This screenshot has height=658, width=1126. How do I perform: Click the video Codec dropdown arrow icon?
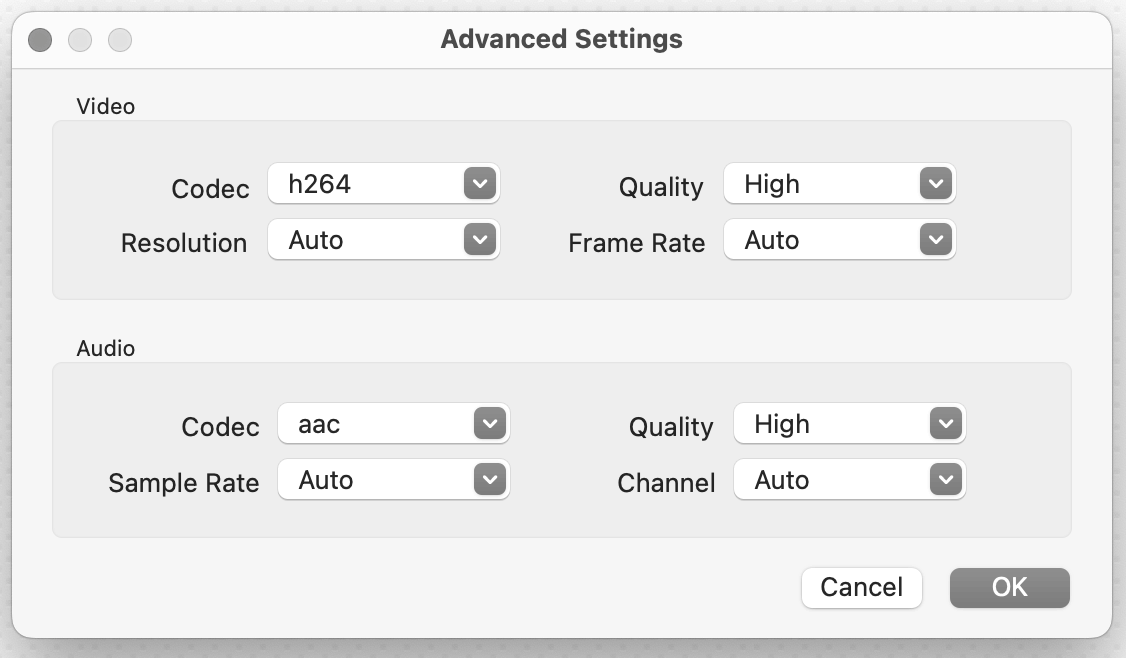point(480,184)
